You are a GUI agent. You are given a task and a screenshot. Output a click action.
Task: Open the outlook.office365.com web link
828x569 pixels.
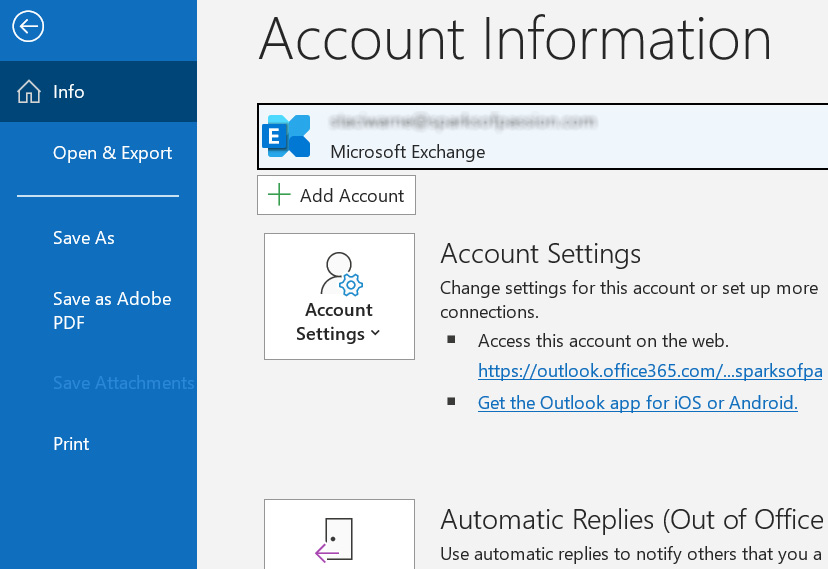[650, 371]
